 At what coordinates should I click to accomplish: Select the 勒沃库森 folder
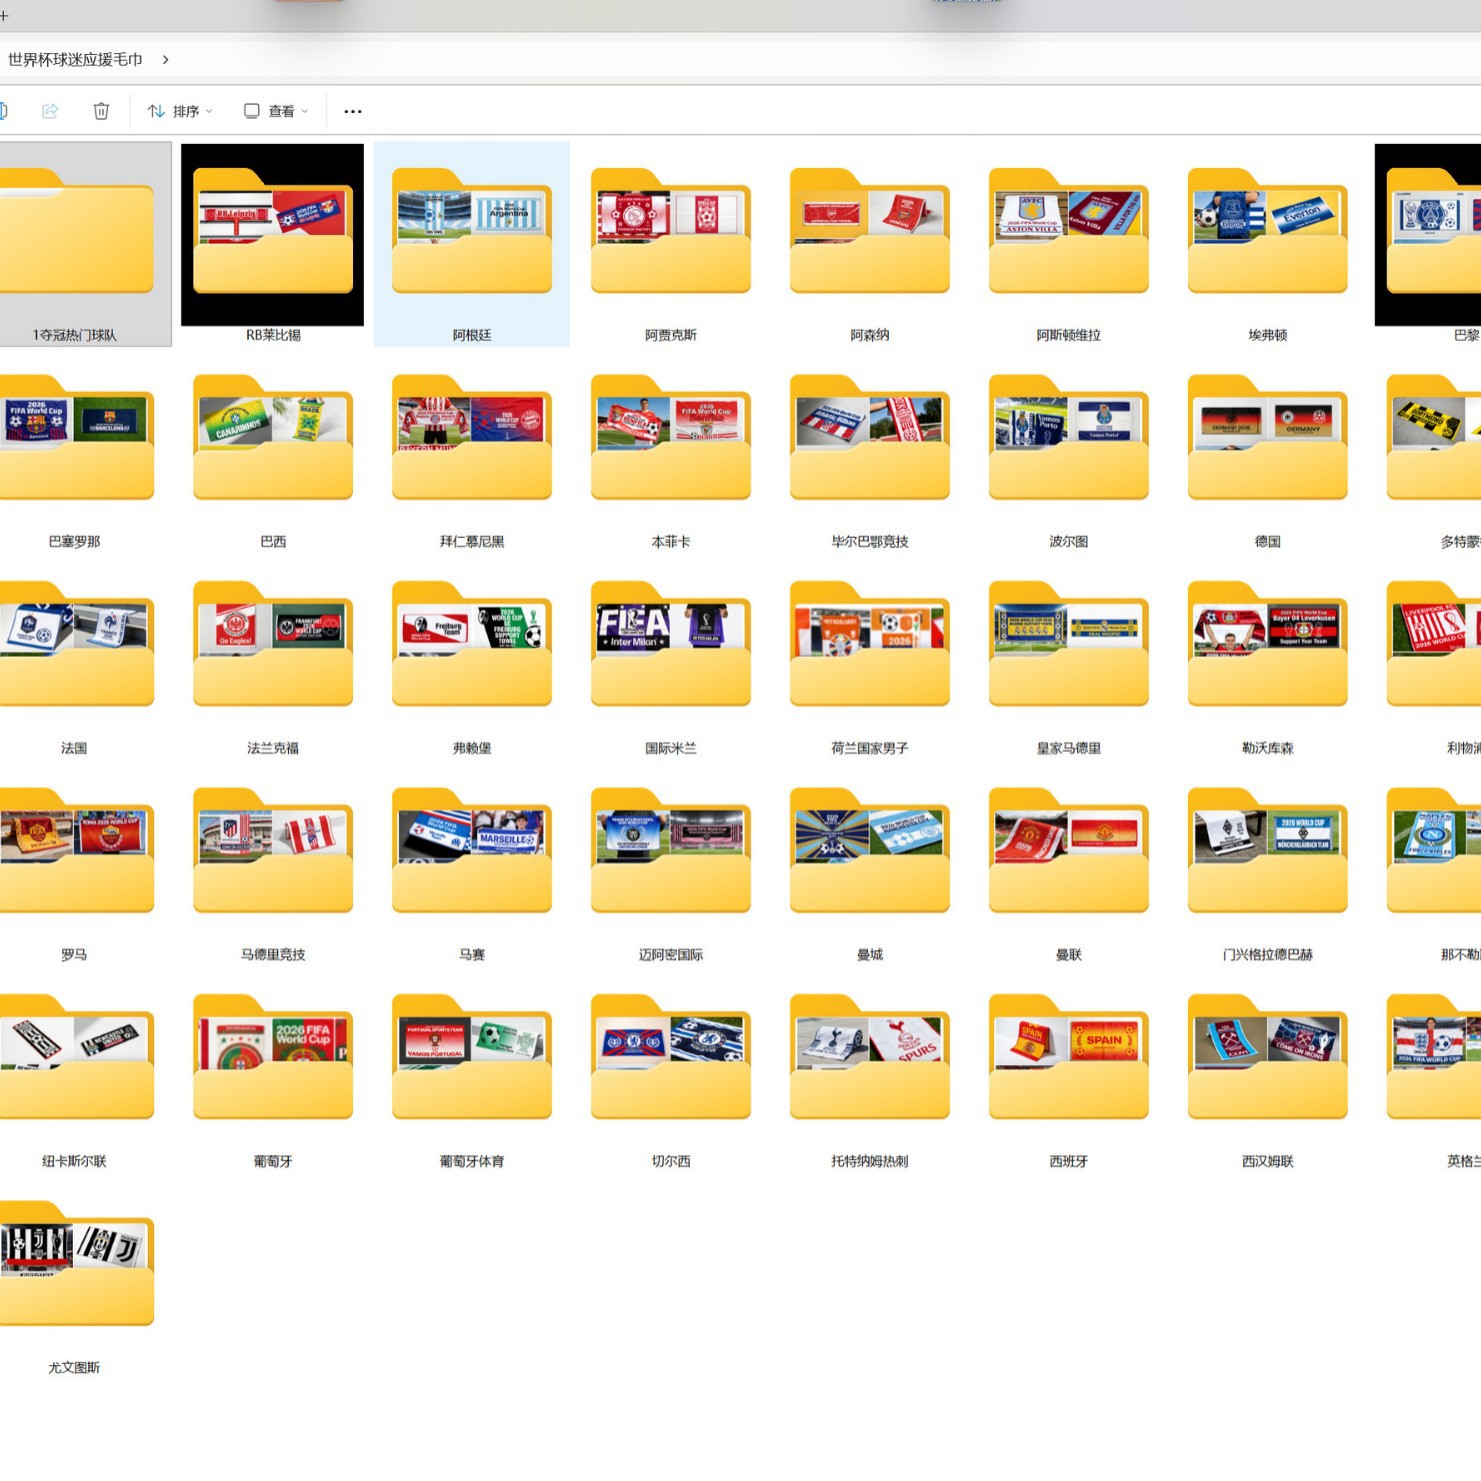[x=1268, y=644]
